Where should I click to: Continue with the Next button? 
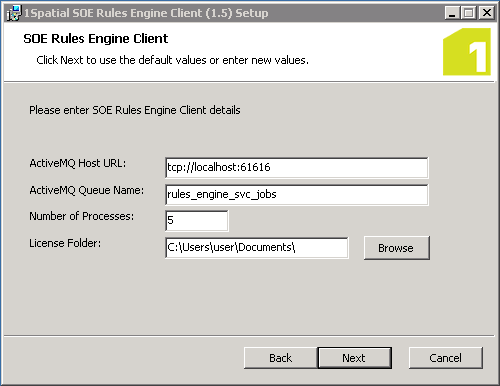pos(354,358)
